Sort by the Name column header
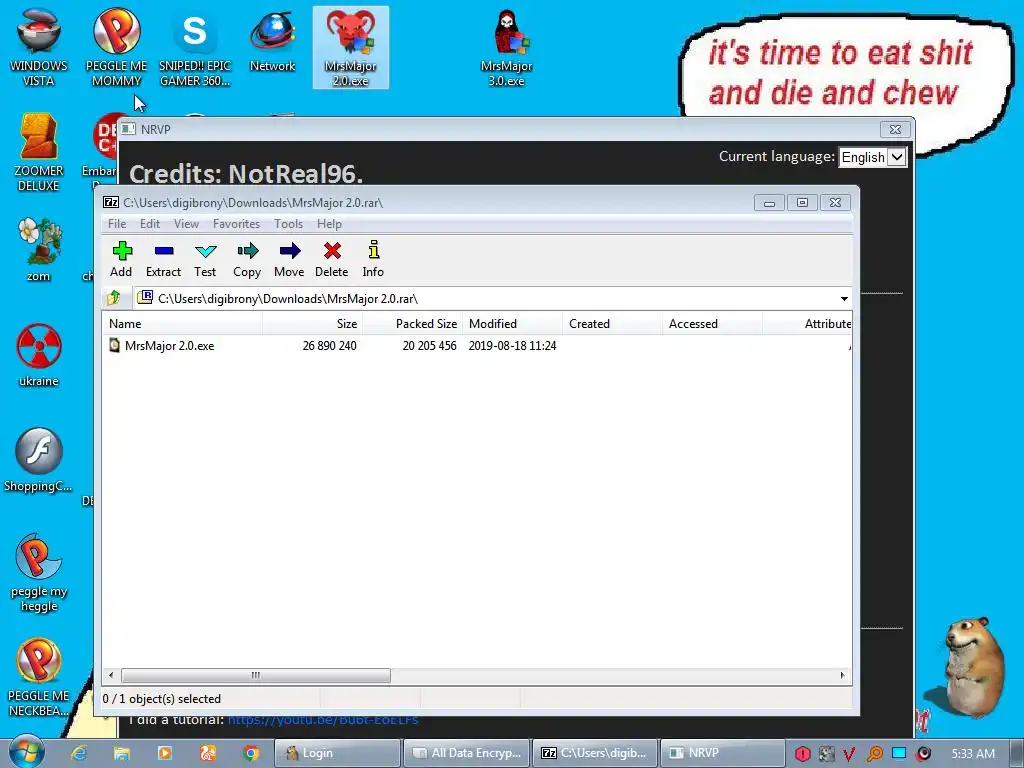This screenshot has height=768, width=1024. coord(183,323)
